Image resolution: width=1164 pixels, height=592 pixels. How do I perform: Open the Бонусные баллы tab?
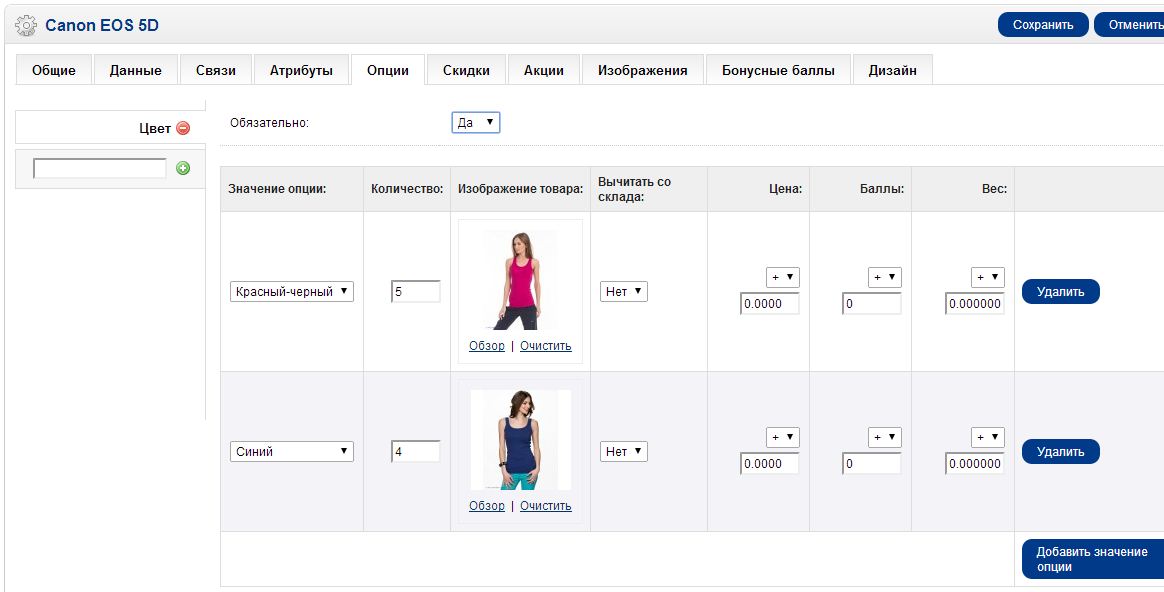coord(777,70)
